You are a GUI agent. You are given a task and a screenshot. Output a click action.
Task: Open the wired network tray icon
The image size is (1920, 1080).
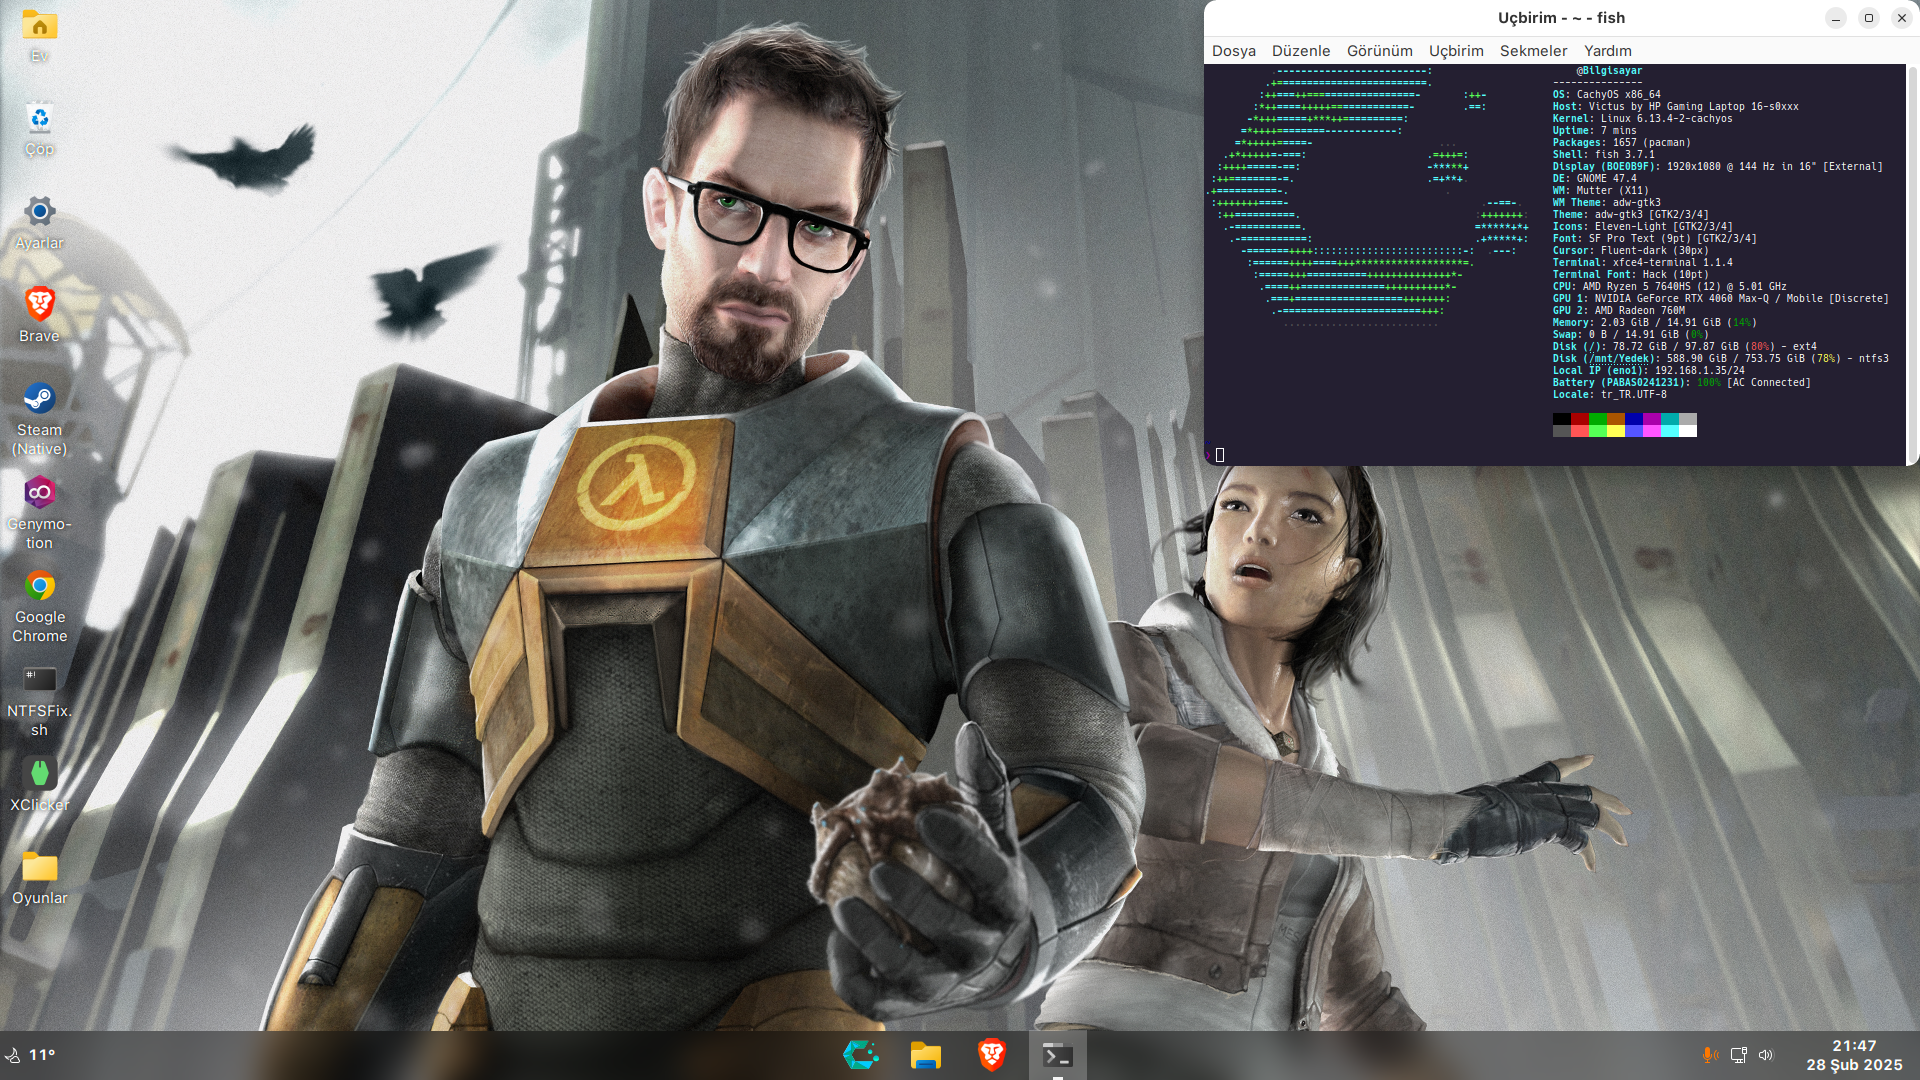pos(1738,1055)
